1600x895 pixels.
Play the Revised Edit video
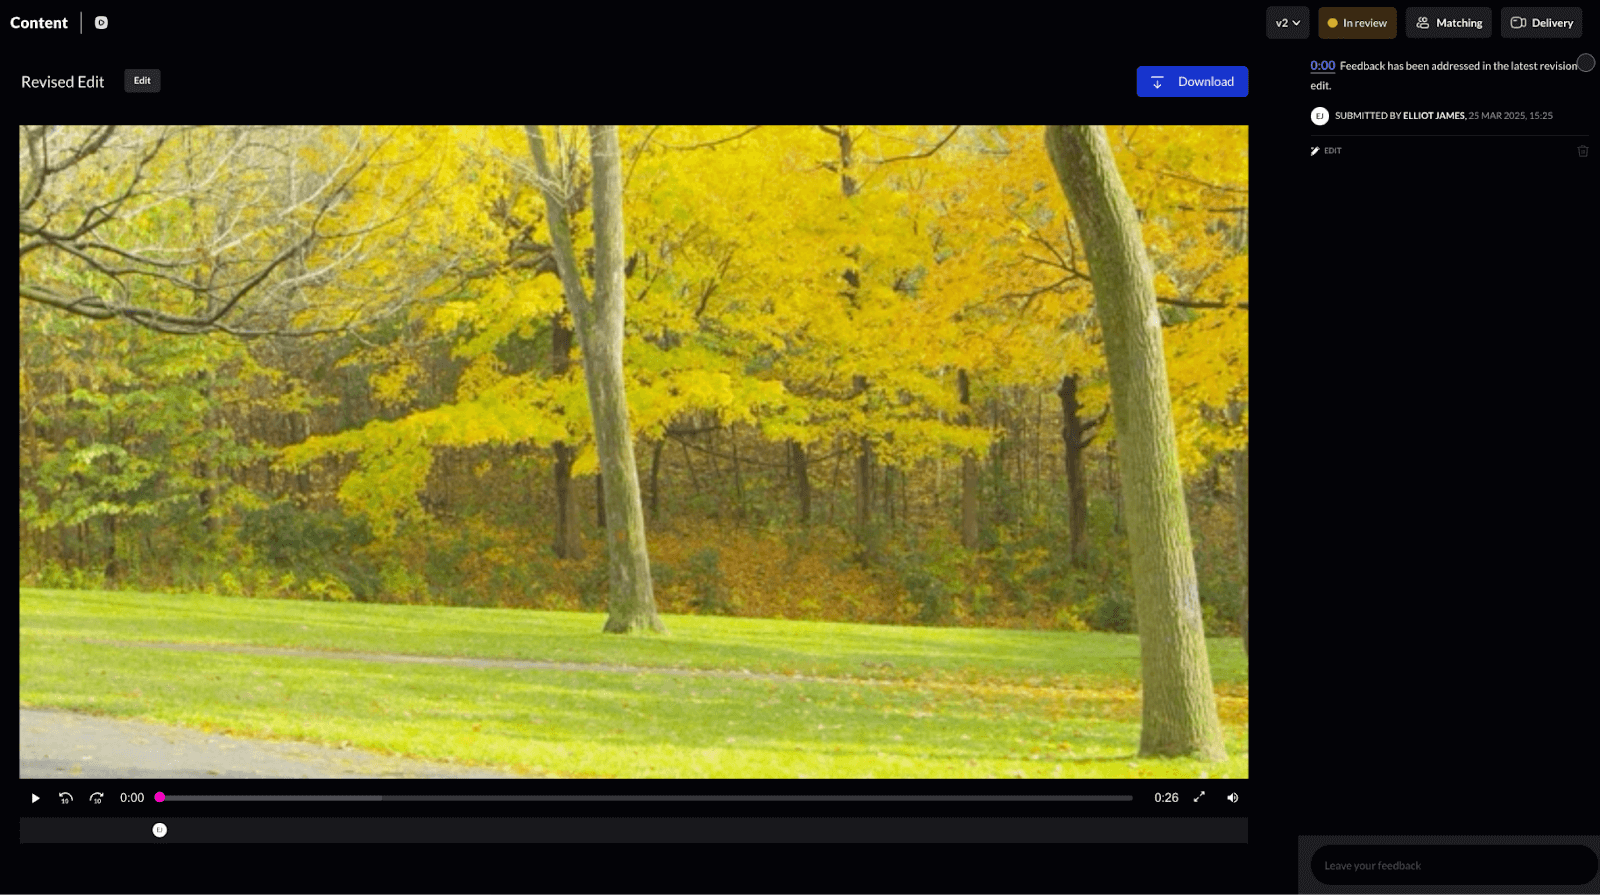[x=35, y=798]
